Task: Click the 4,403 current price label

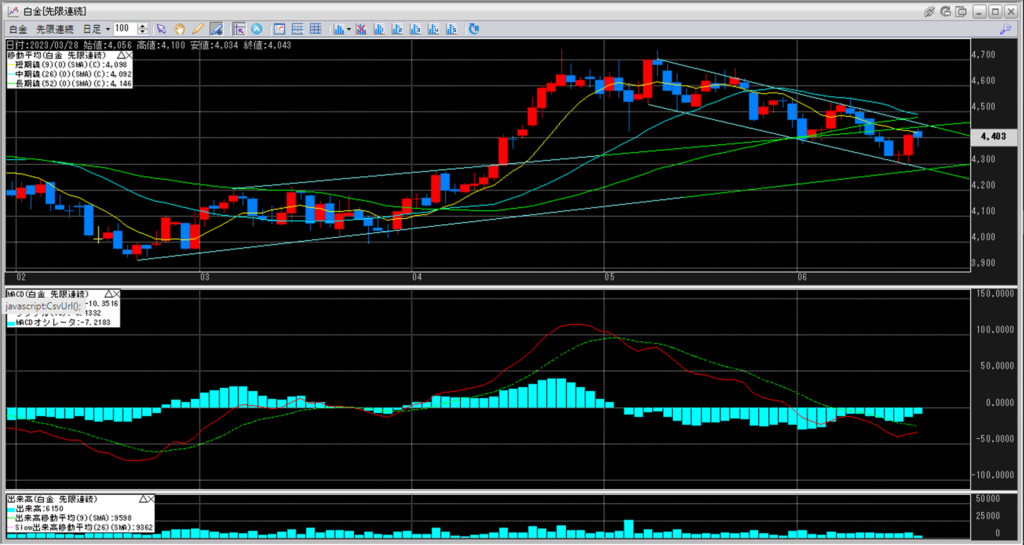Action: (992, 136)
